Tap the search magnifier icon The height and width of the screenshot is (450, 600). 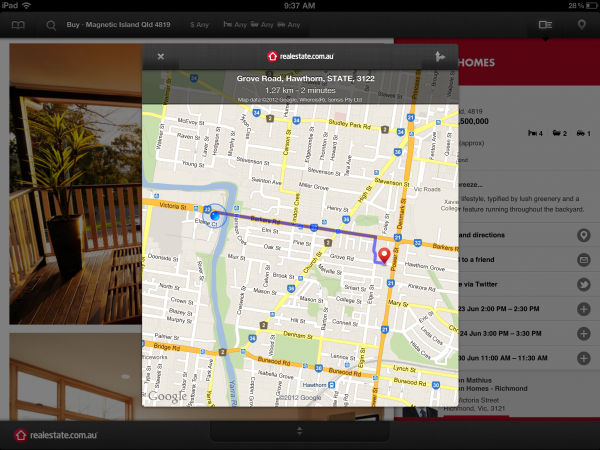click(x=51, y=25)
